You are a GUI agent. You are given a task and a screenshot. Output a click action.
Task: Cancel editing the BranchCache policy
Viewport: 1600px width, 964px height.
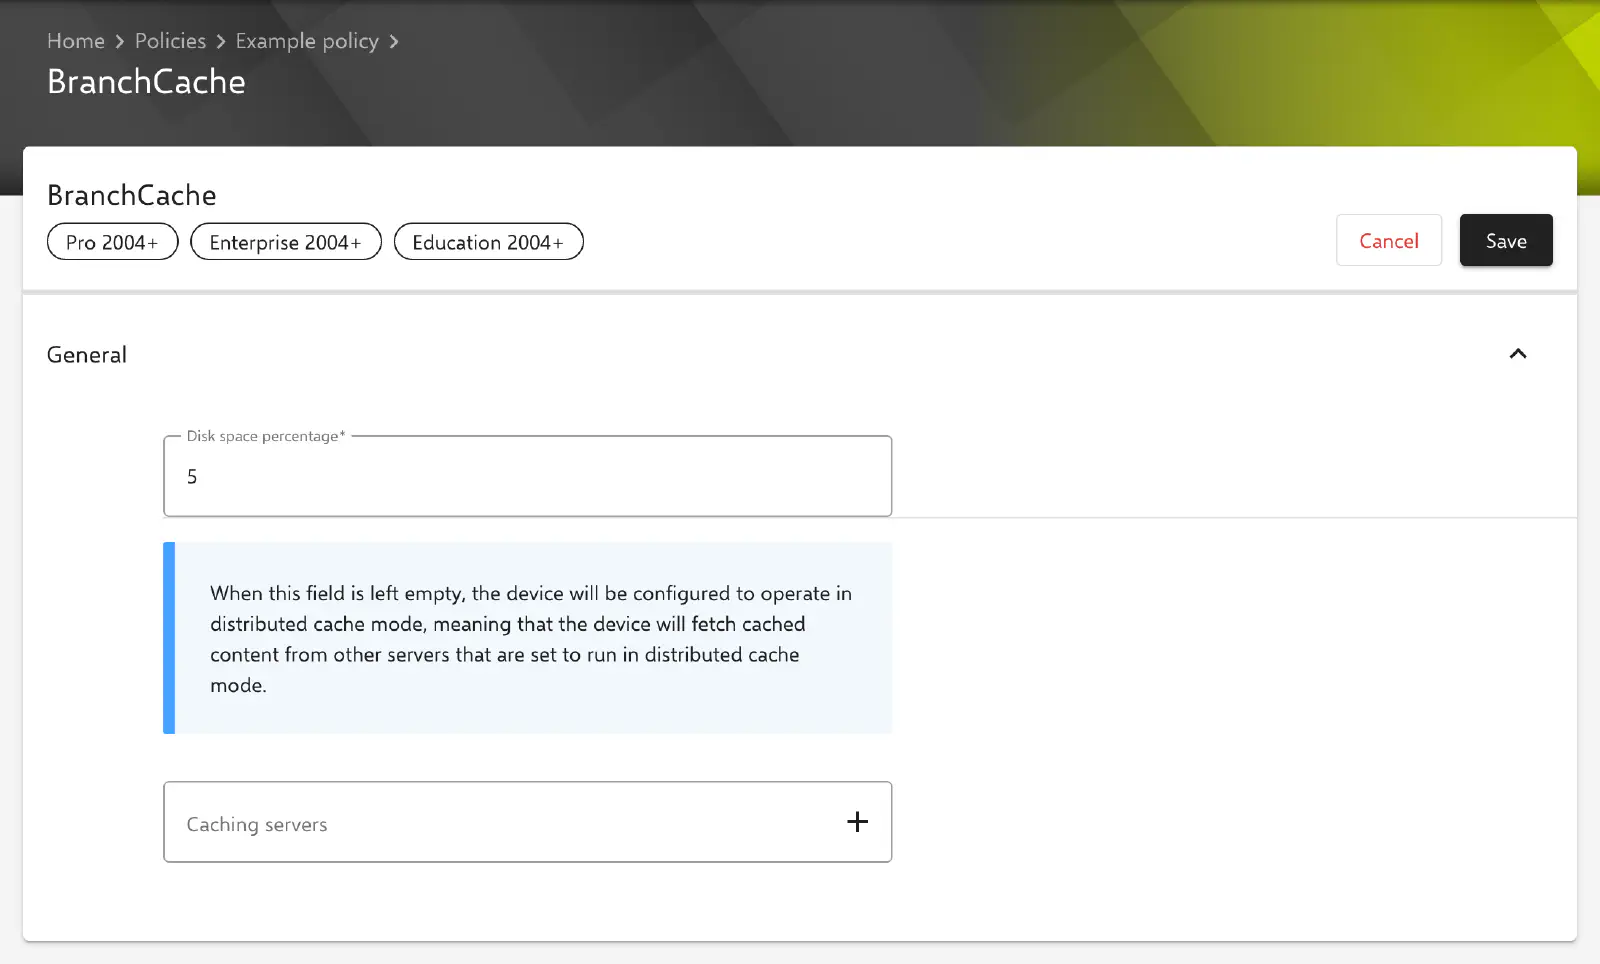coord(1388,241)
